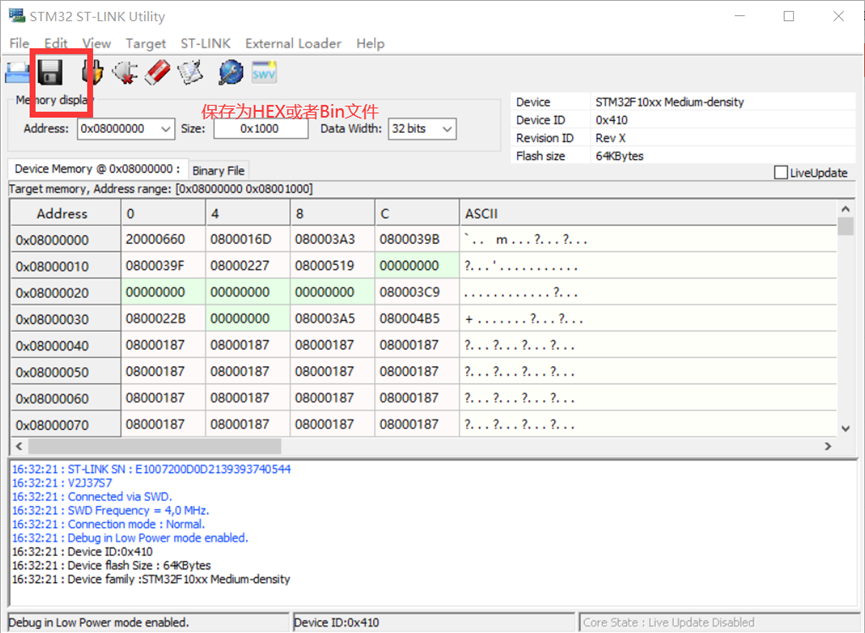
Task: Open the File menu
Action: (x=19, y=43)
